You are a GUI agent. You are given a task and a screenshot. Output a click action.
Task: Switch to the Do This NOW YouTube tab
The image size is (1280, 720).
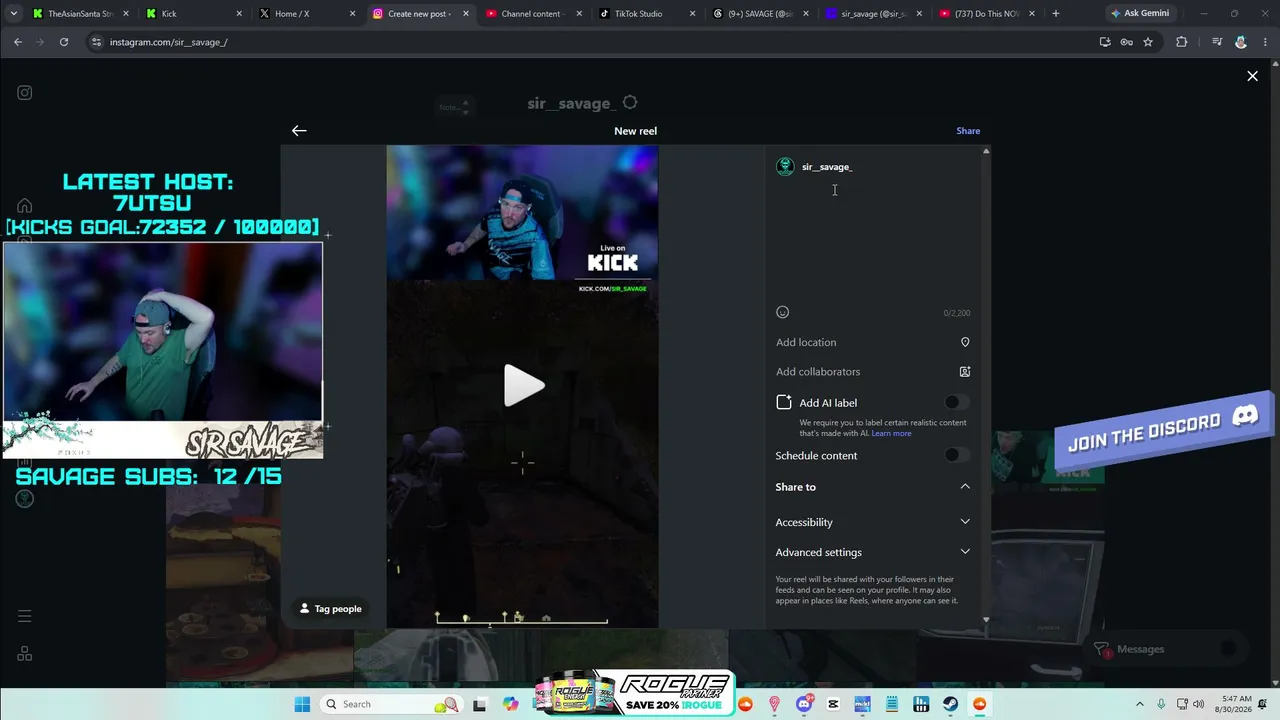(989, 14)
